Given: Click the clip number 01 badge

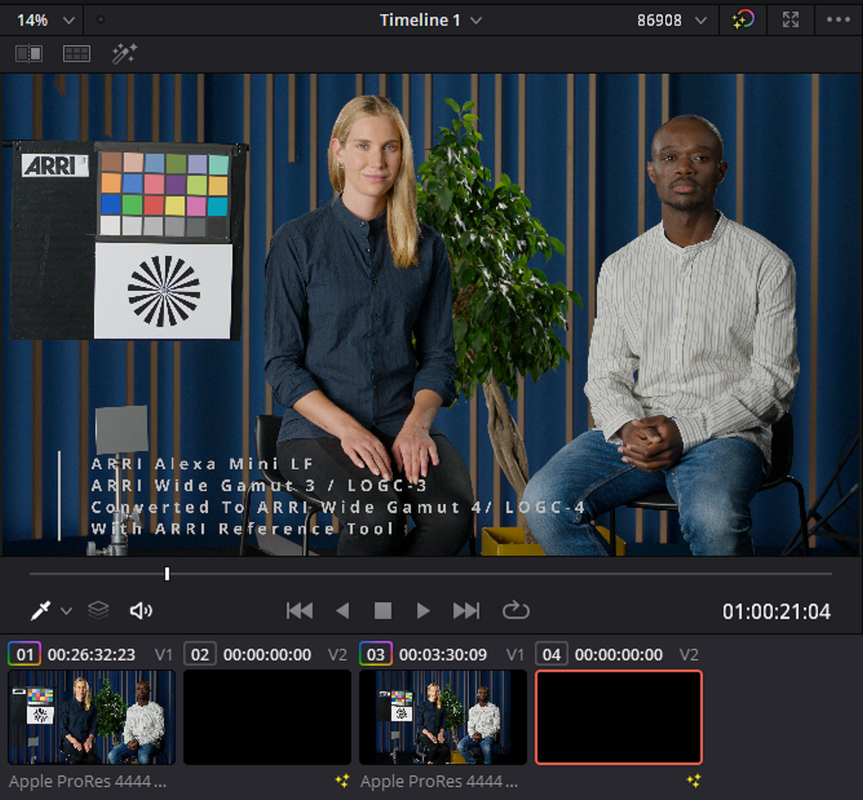Looking at the screenshot, I should tap(24, 654).
